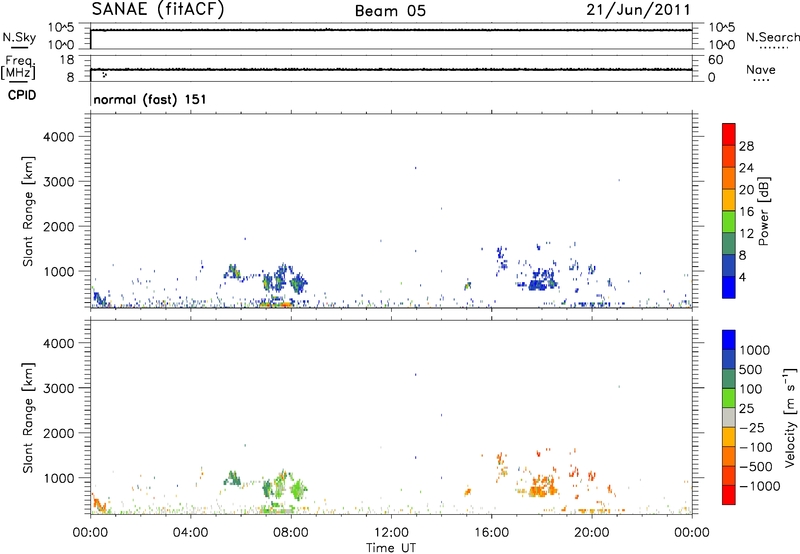Click Power [dB] colorbar title
Screen dimensions: 800x554
click(x=764, y=211)
